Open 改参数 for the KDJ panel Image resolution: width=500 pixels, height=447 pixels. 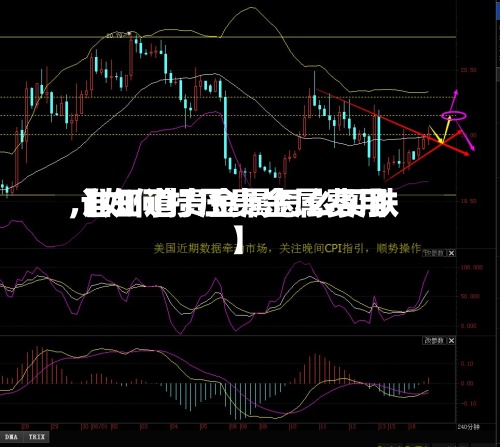[434, 253]
